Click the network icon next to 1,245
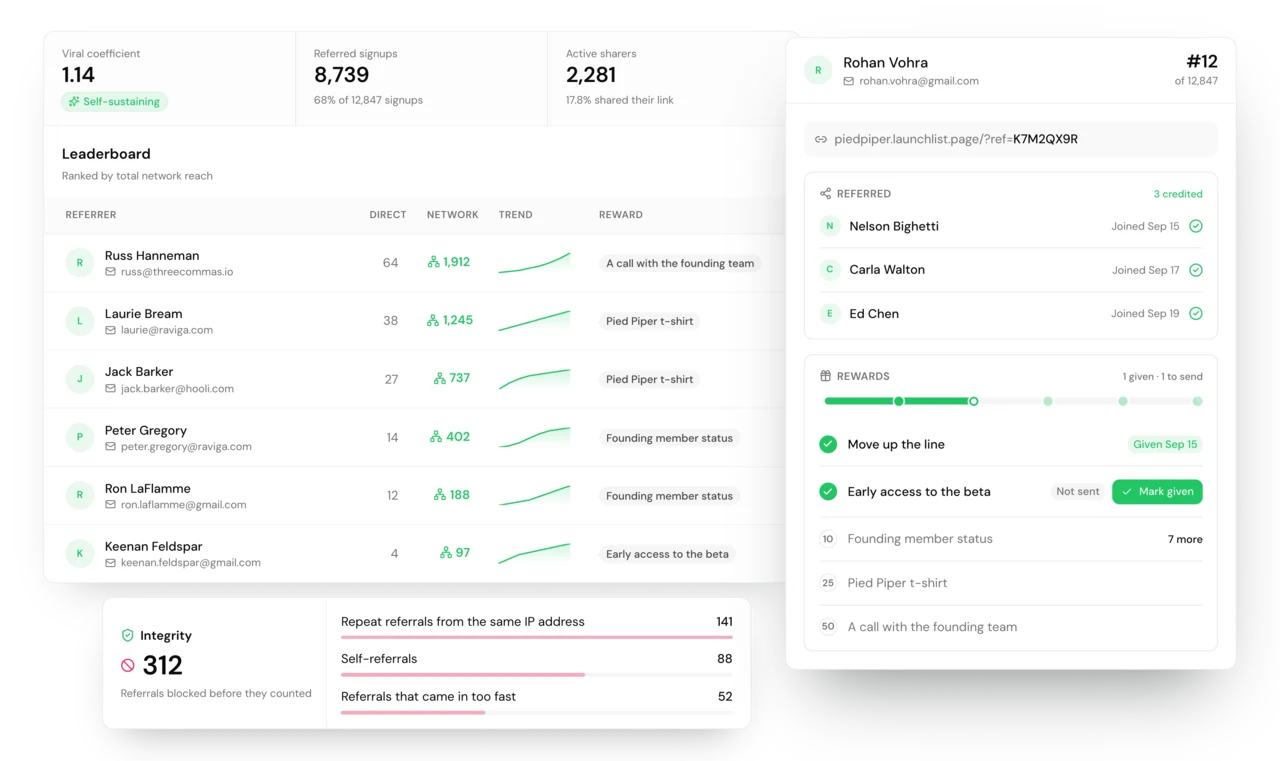Image resolution: width=1280 pixels, height=761 pixels. [x=433, y=320]
